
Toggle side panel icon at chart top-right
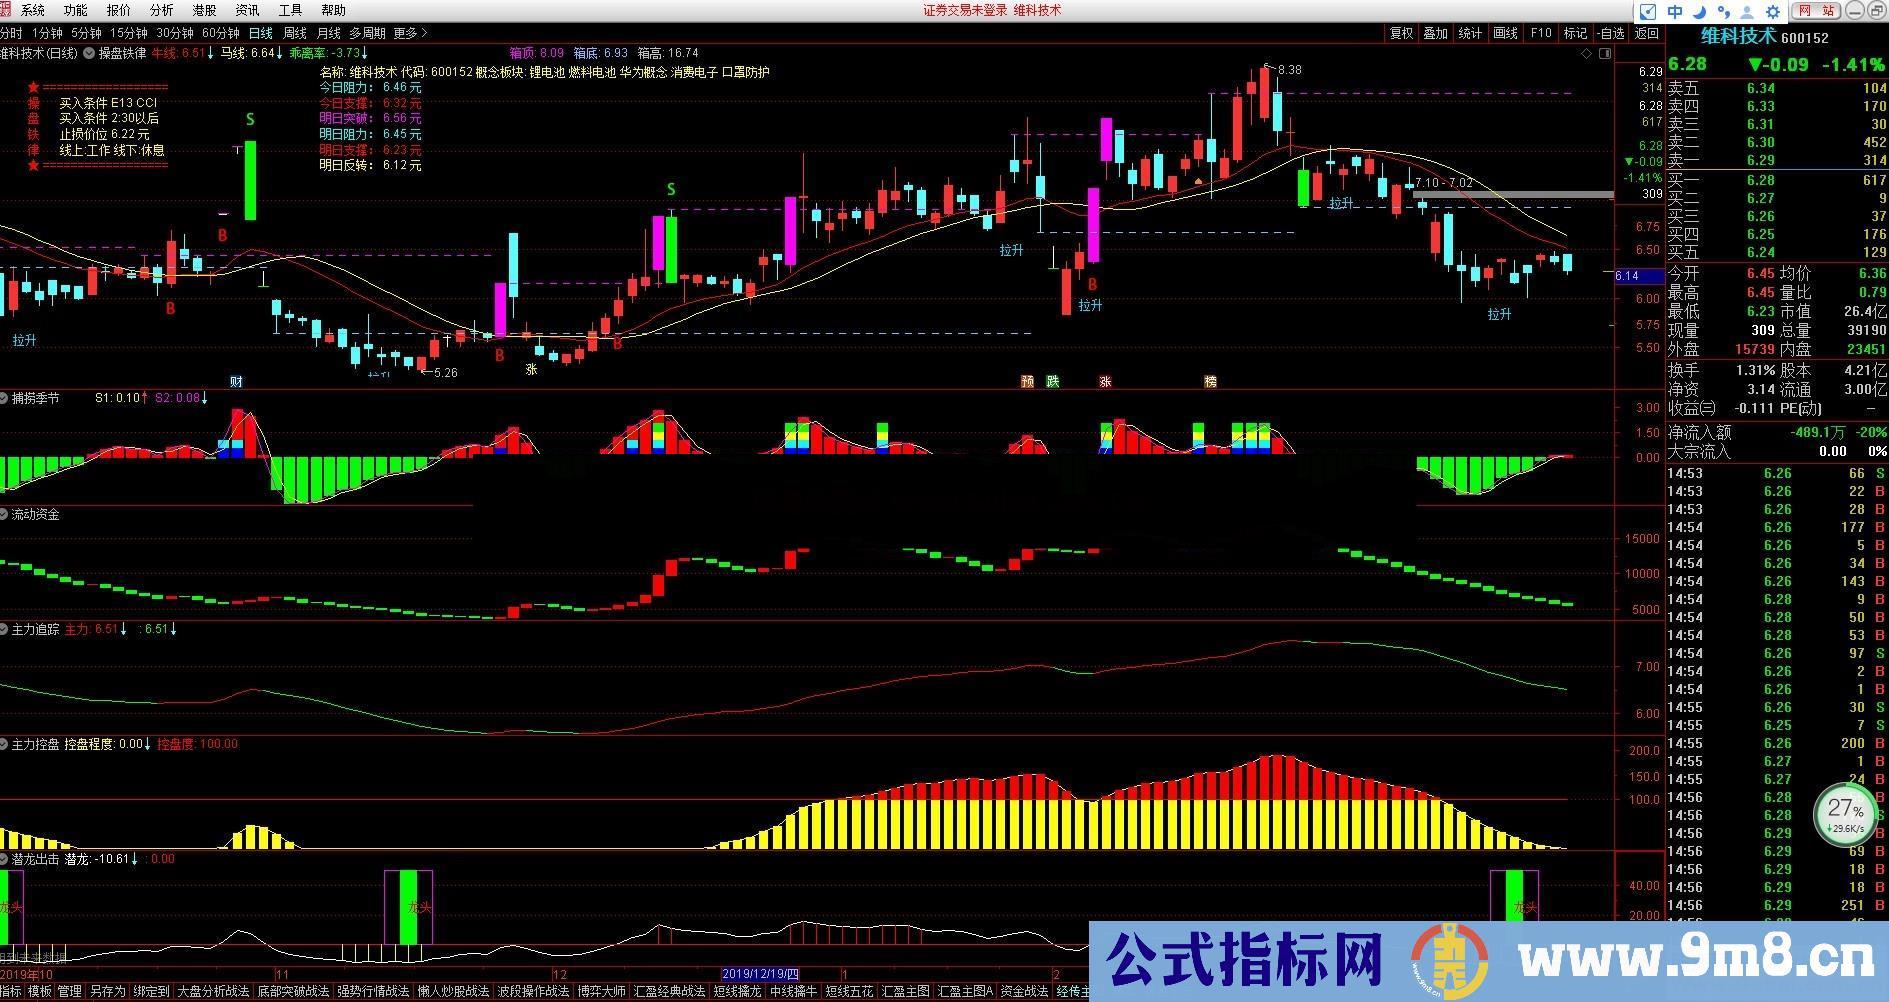(1604, 54)
